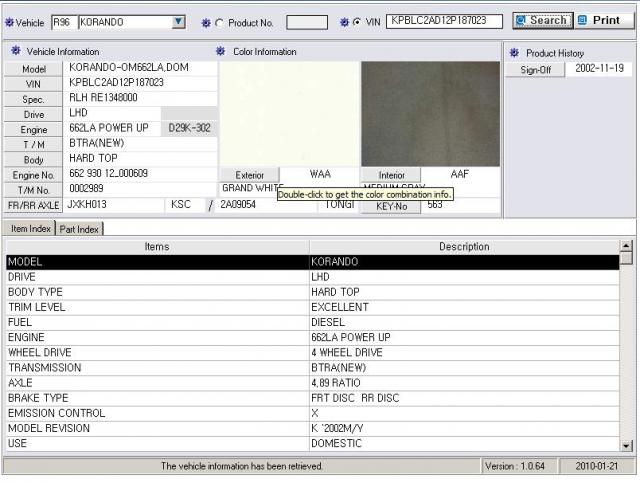
Task: Select the BRAKE TYPE row
Action: pyautogui.click(x=313, y=398)
